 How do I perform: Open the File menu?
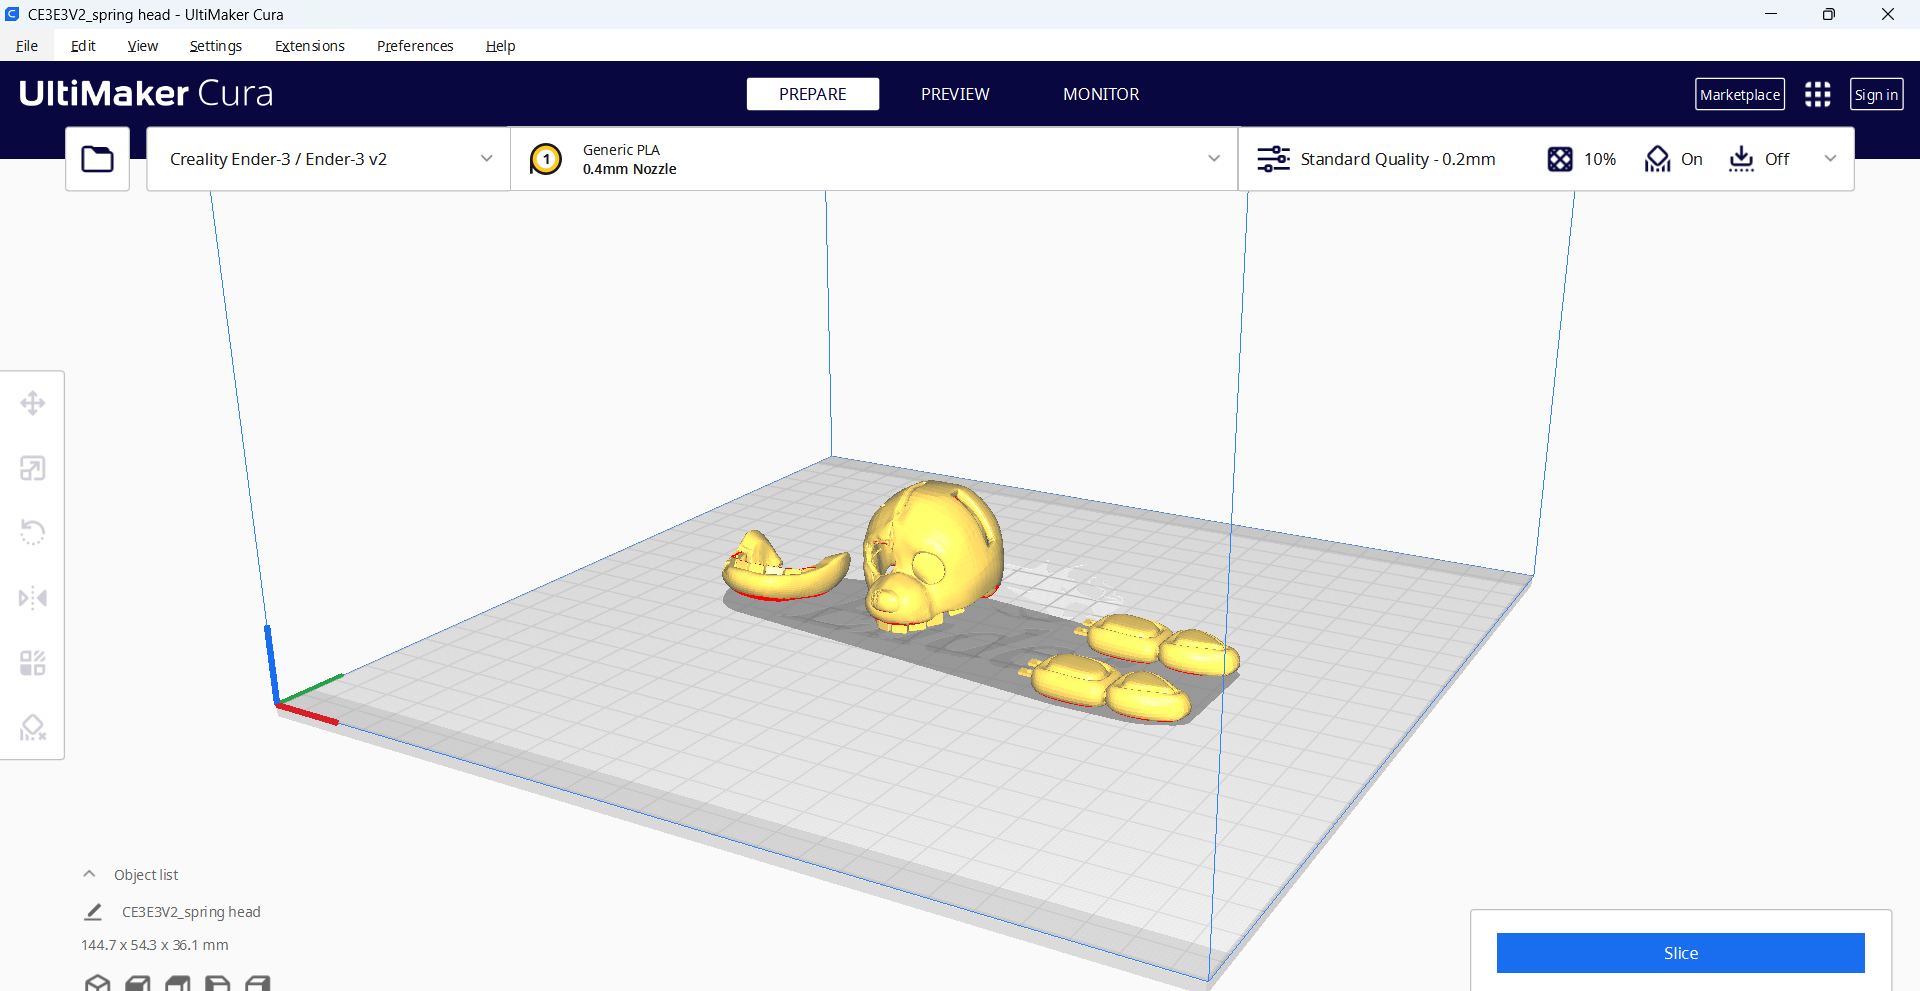(27, 46)
